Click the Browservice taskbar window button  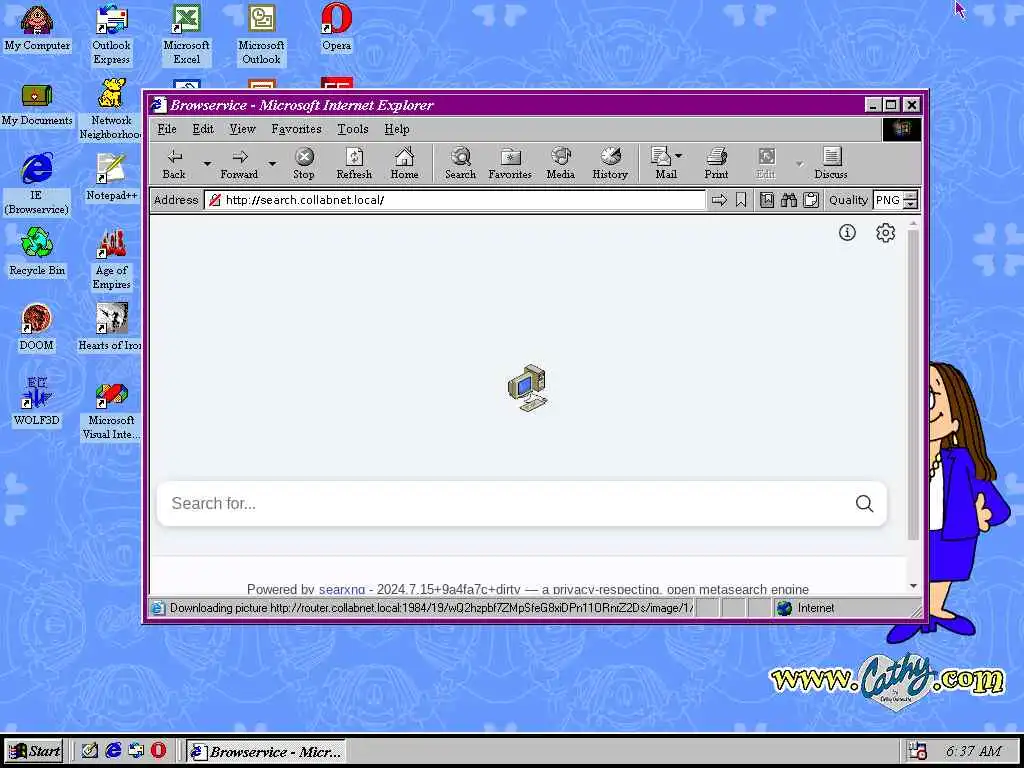click(x=265, y=752)
